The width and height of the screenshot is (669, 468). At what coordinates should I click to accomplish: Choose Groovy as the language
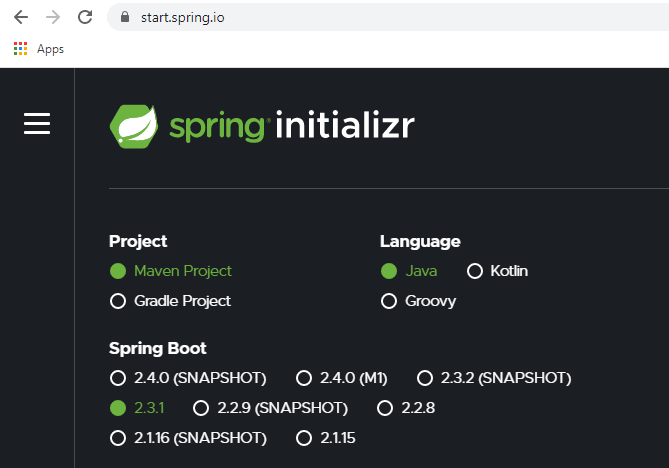418,301
